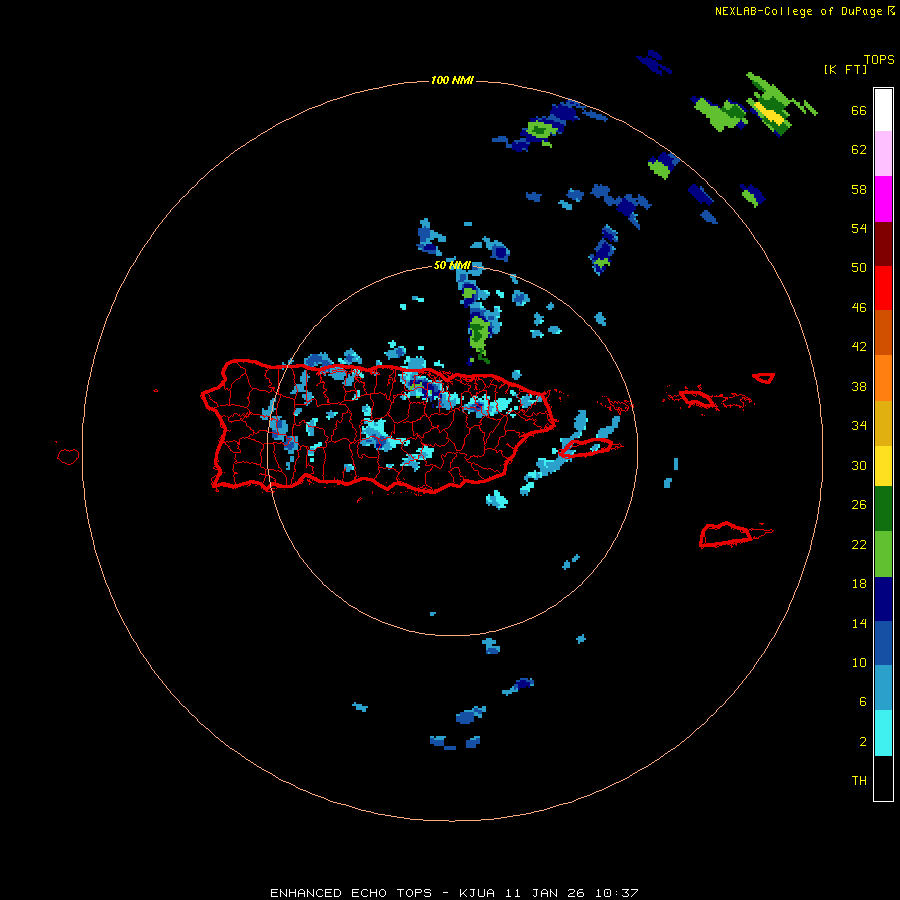Click the cyan legend swatch
This screenshot has height=900, width=900.
click(x=883, y=733)
